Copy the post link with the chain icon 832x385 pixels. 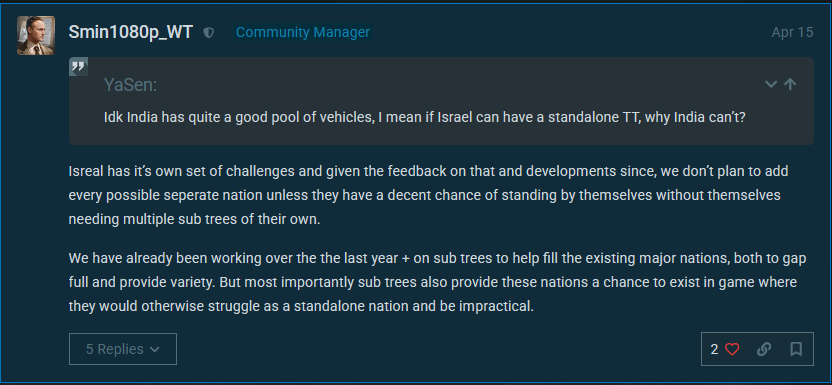(x=764, y=349)
